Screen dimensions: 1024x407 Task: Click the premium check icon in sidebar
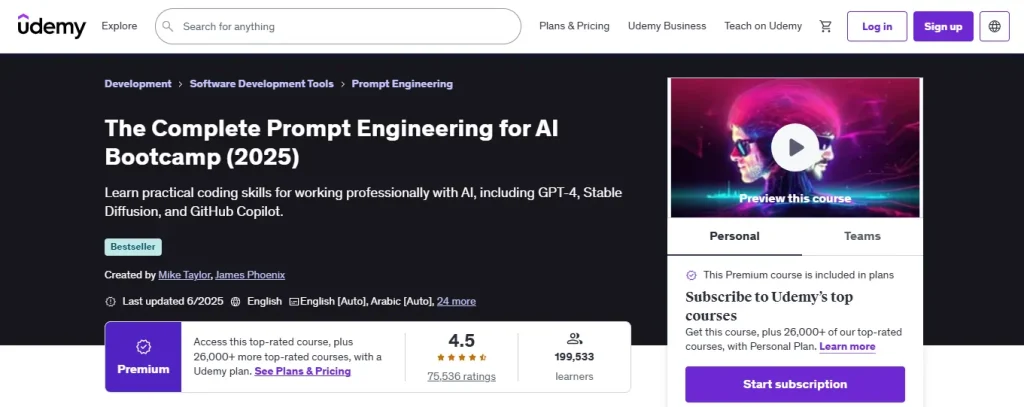coord(691,275)
